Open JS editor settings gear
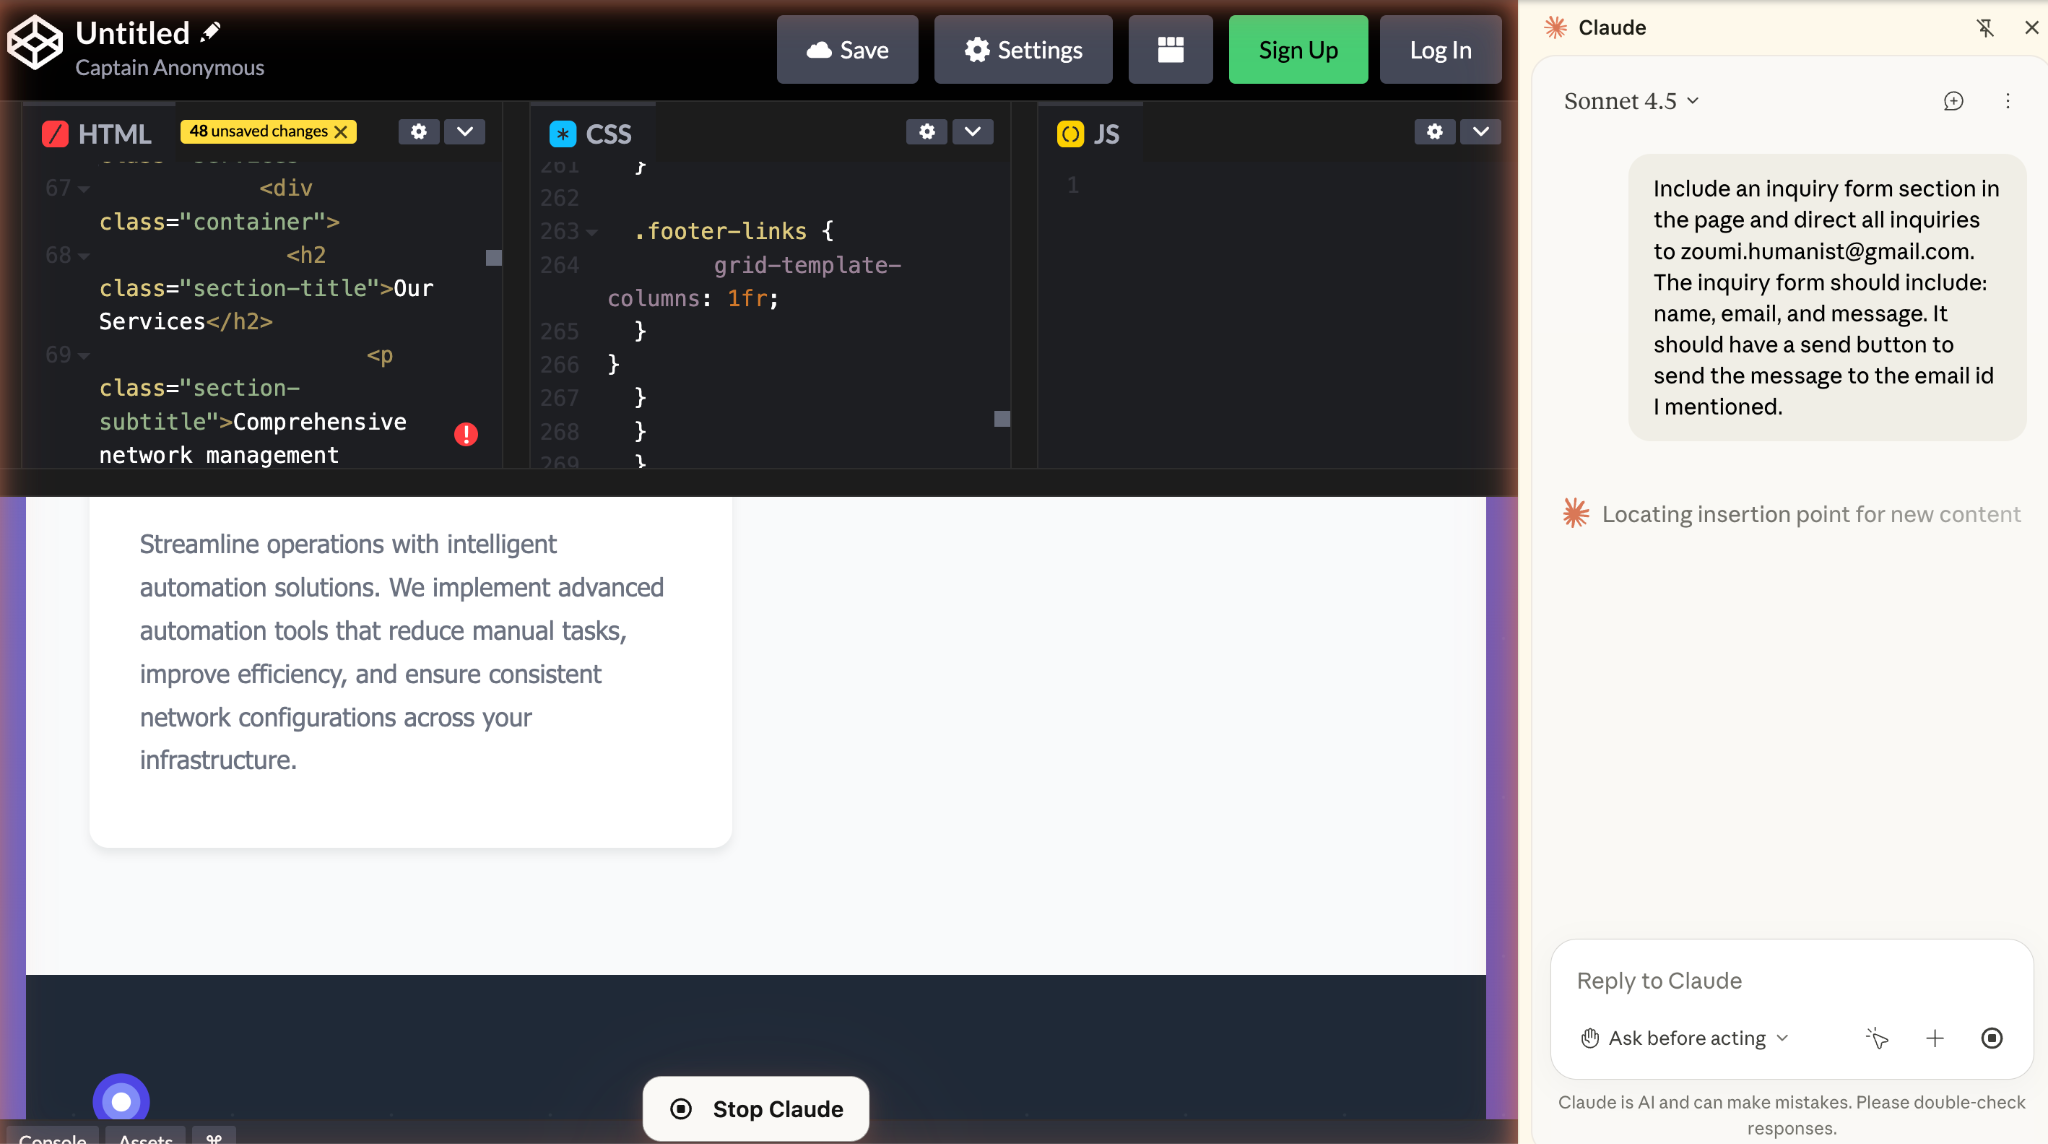This screenshot has height=1144, width=2048. [1435, 132]
